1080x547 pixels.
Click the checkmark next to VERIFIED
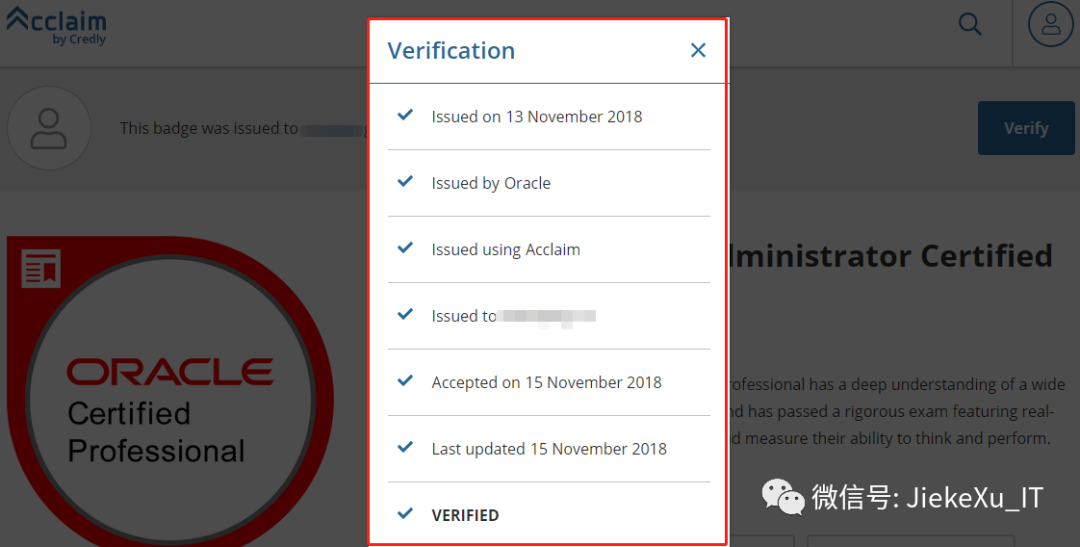point(405,514)
